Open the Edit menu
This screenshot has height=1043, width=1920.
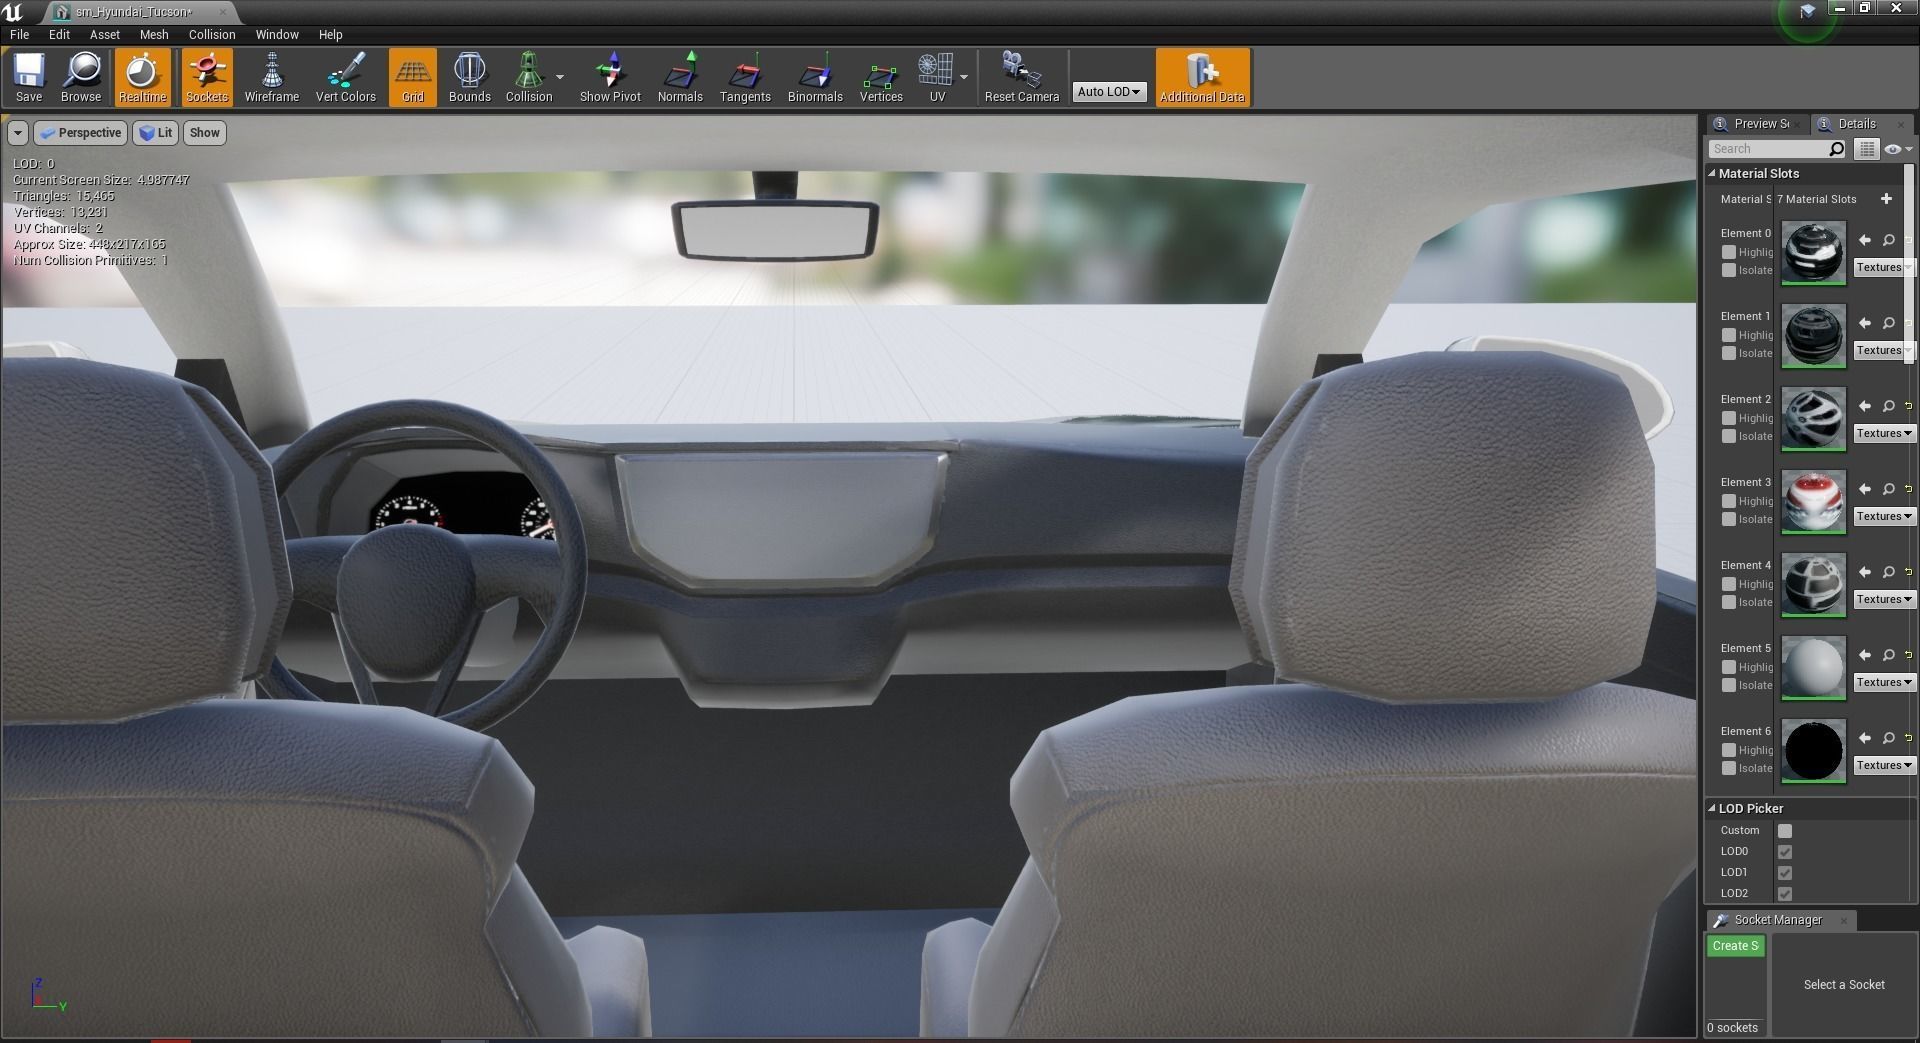pos(59,34)
